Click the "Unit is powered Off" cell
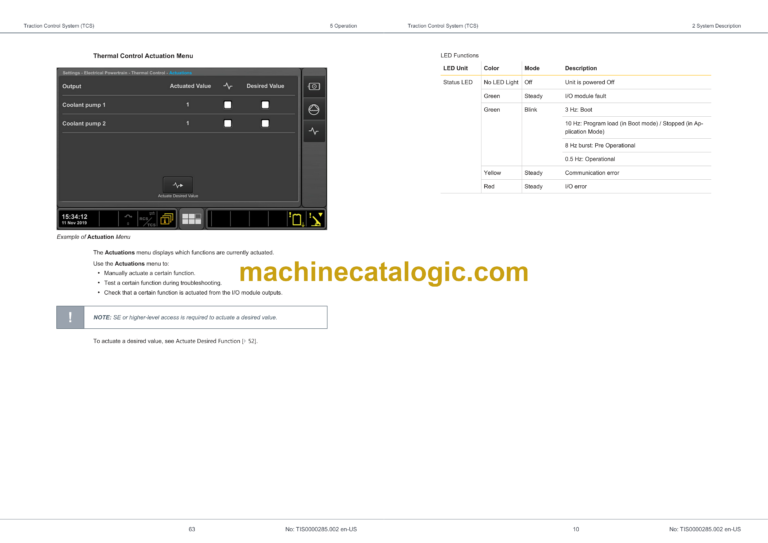 589,82
